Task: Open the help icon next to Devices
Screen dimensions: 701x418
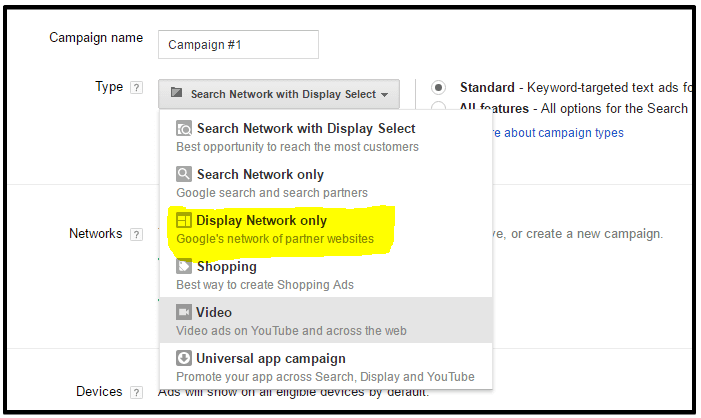Action: 136,392
